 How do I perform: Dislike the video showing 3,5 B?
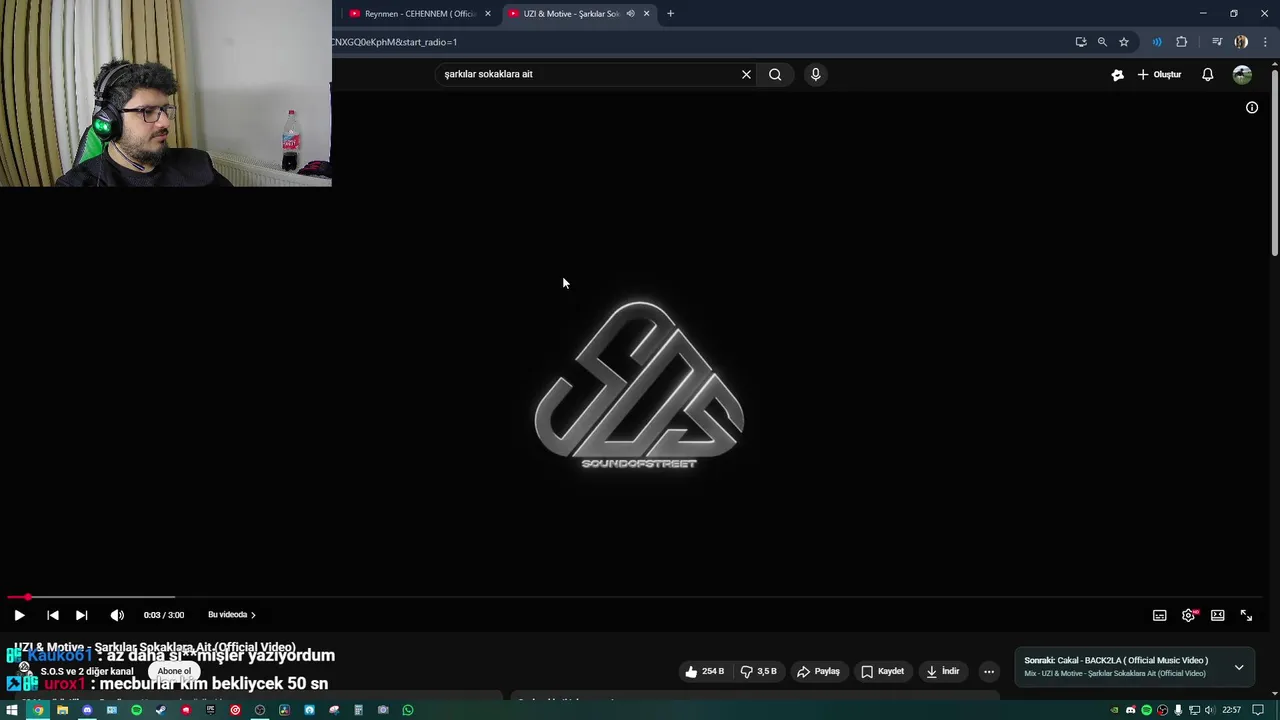[x=758, y=671]
